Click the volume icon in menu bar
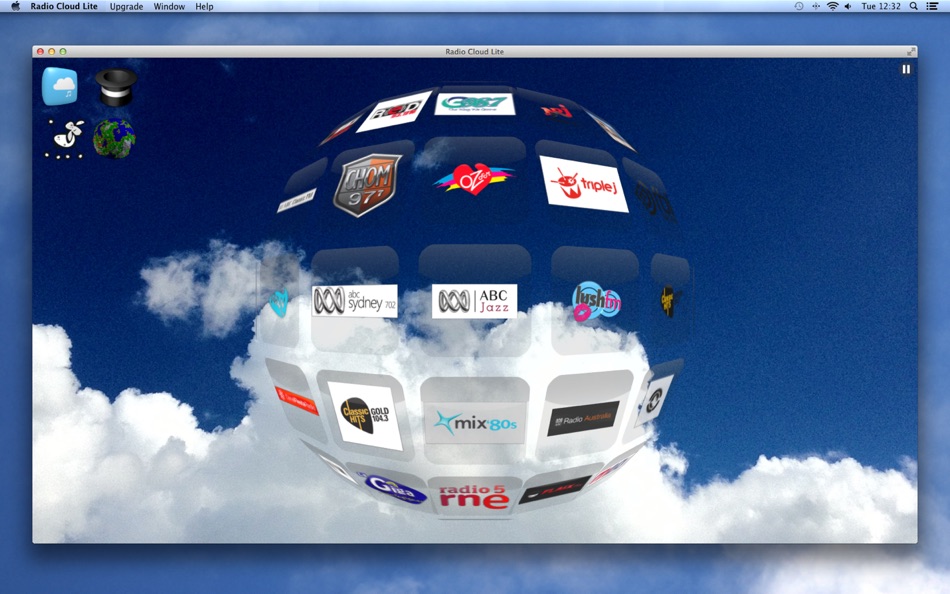Viewport: 950px width, 594px height. point(848,6)
